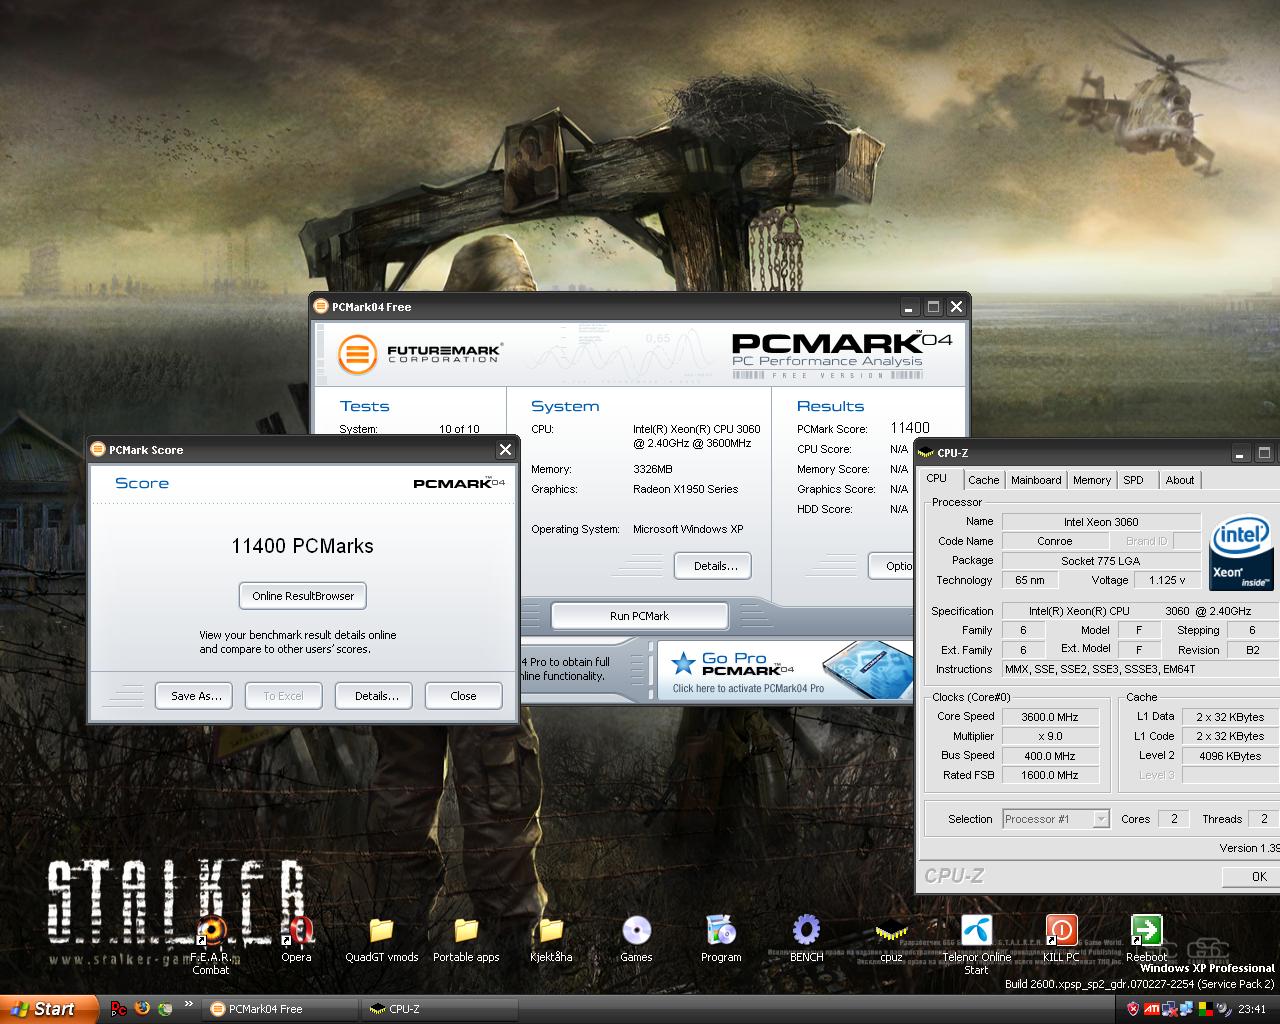Click the Rated FSB value 1600.0 MHz
Image resolution: width=1280 pixels, height=1024 pixels.
1049,775
